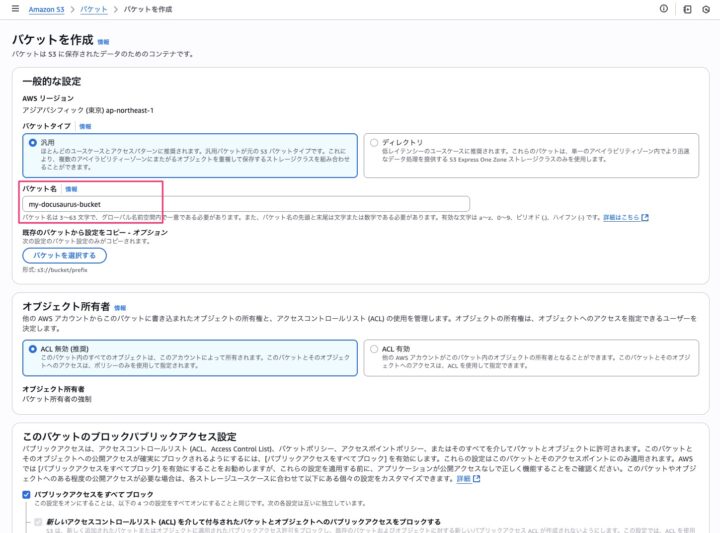The width and height of the screenshot is (720, 533).
Task: Open the hamburger navigation menu
Action: pyautogui.click(x=15, y=9)
